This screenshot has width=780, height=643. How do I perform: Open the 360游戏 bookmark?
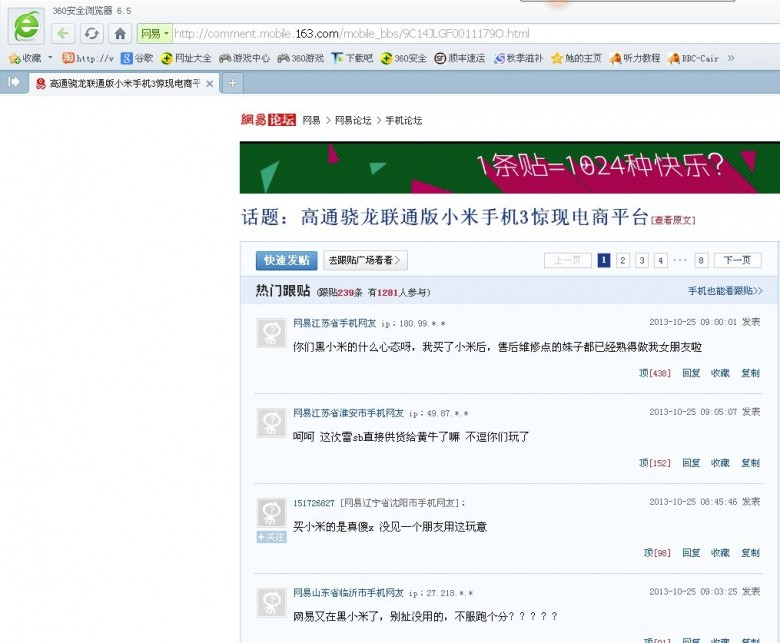pos(300,58)
